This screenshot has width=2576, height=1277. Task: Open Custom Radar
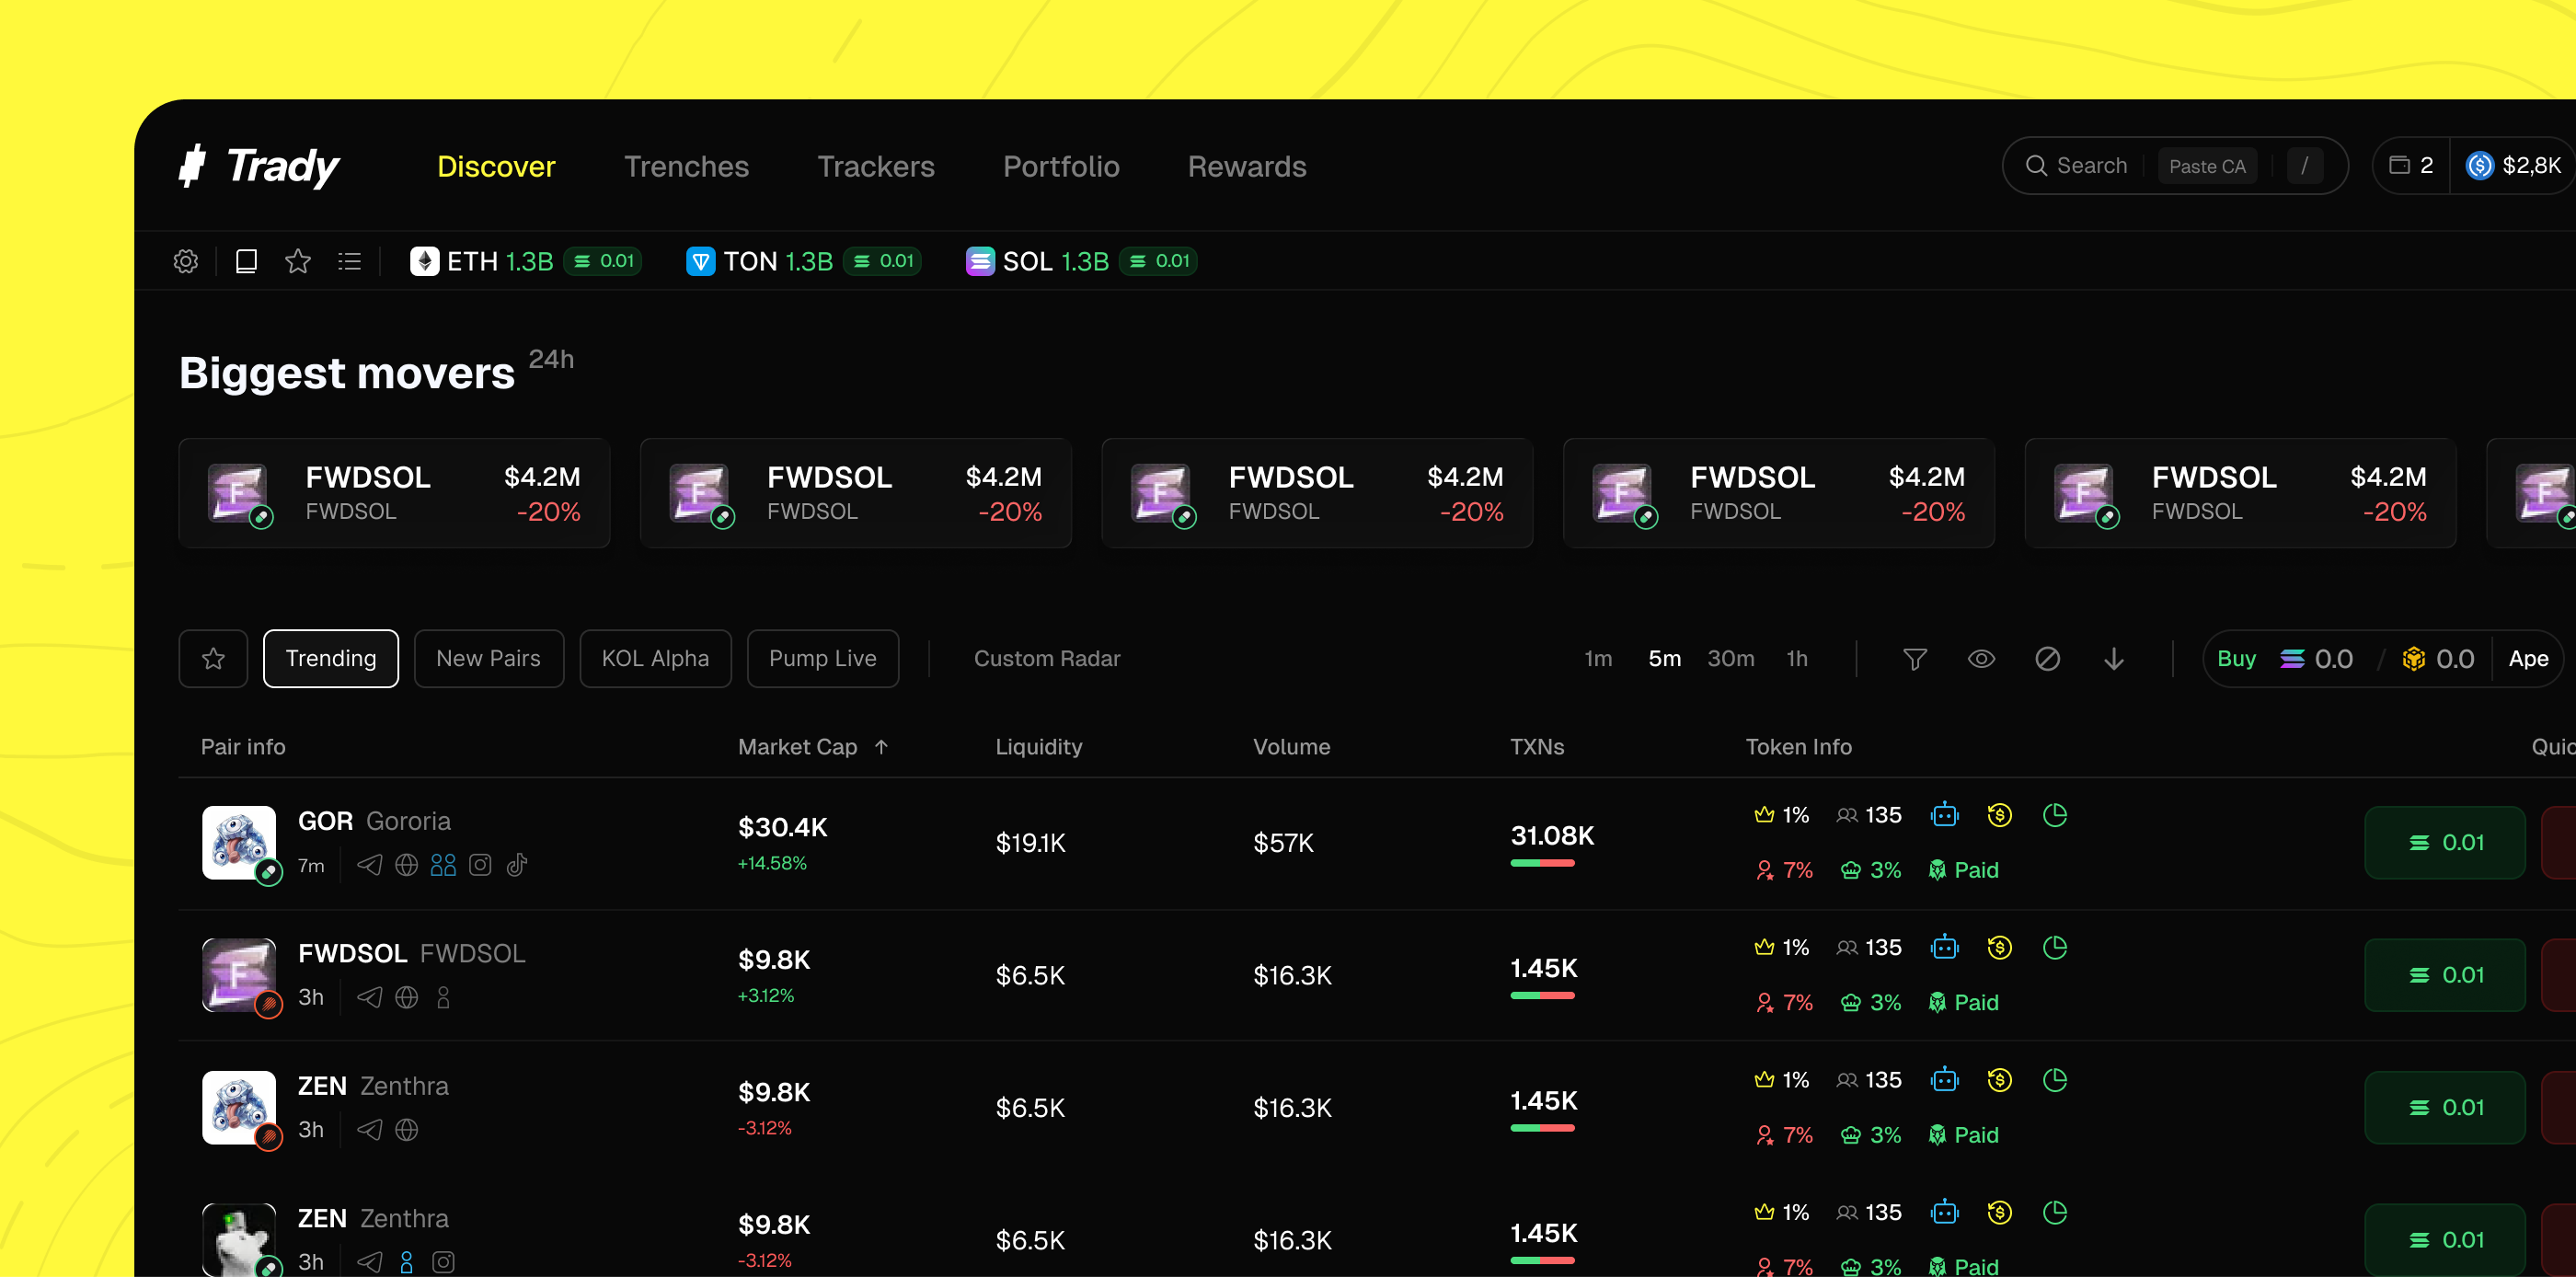pyautogui.click(x=1047, y=659)
